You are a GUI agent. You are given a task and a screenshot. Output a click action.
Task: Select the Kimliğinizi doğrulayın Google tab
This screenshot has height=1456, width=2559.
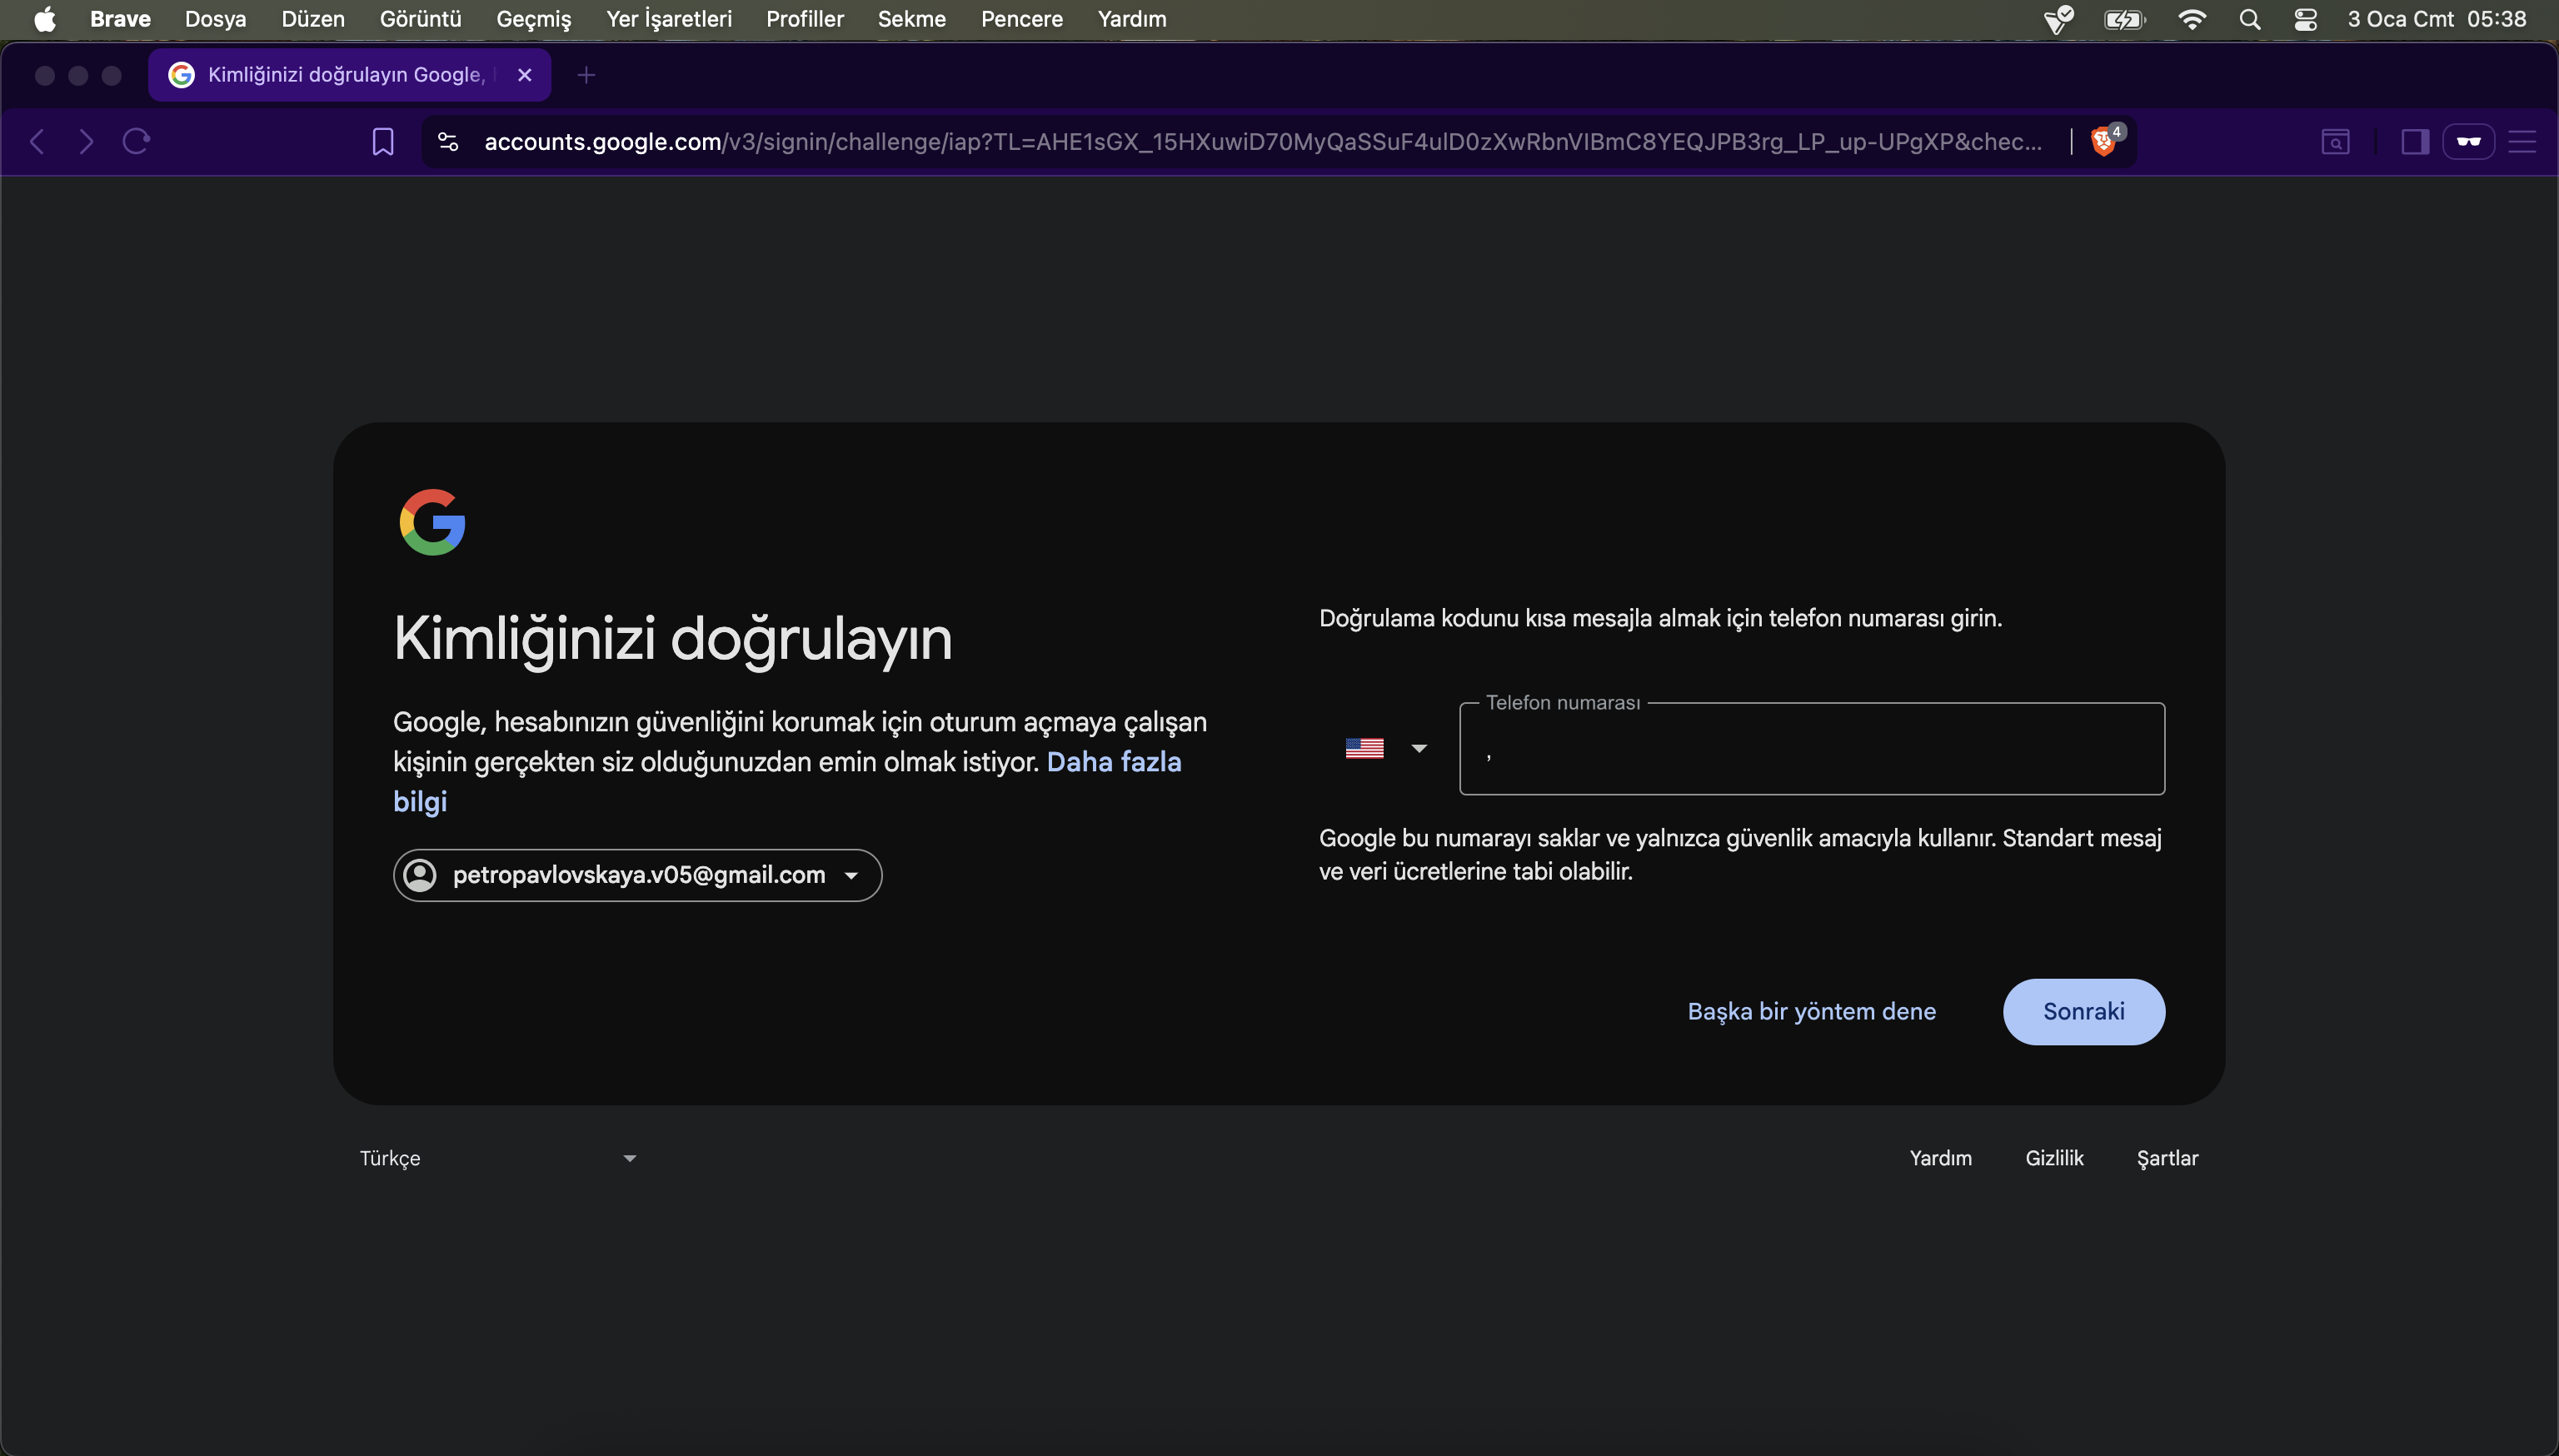tap(350, 75)
